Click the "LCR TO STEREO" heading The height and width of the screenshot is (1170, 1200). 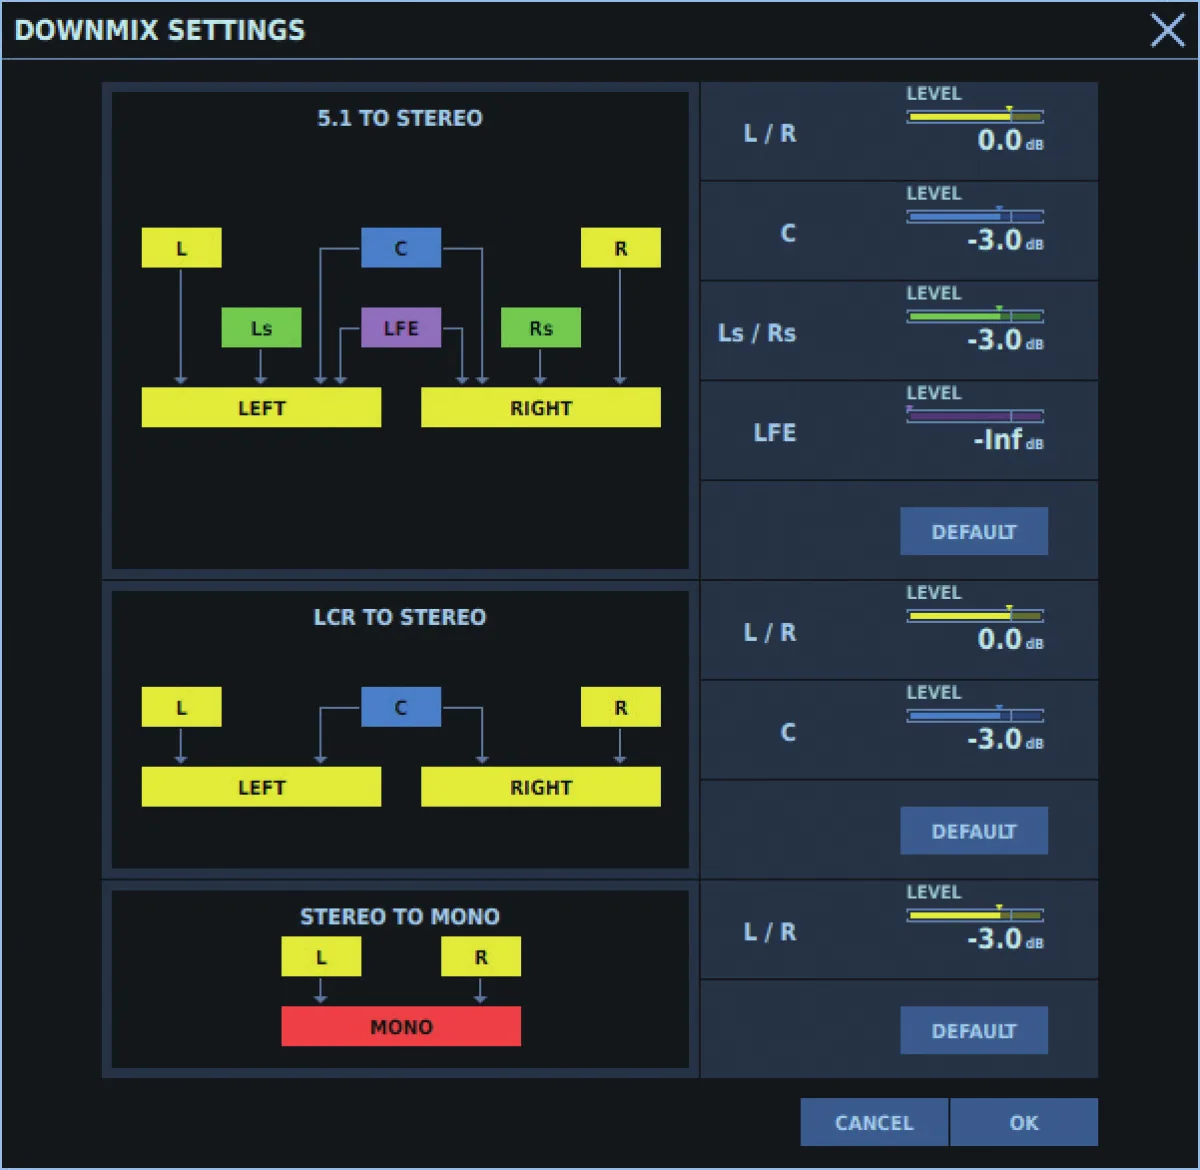point(400,617)
